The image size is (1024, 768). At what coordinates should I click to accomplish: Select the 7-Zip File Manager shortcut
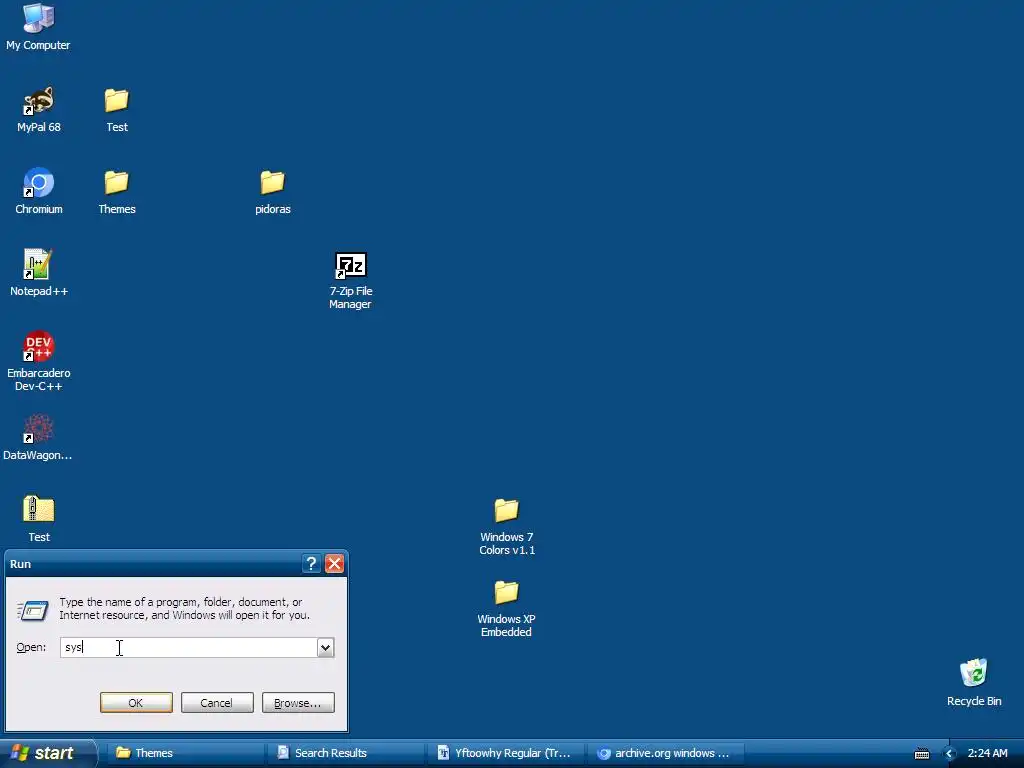[x=351, y=265]
